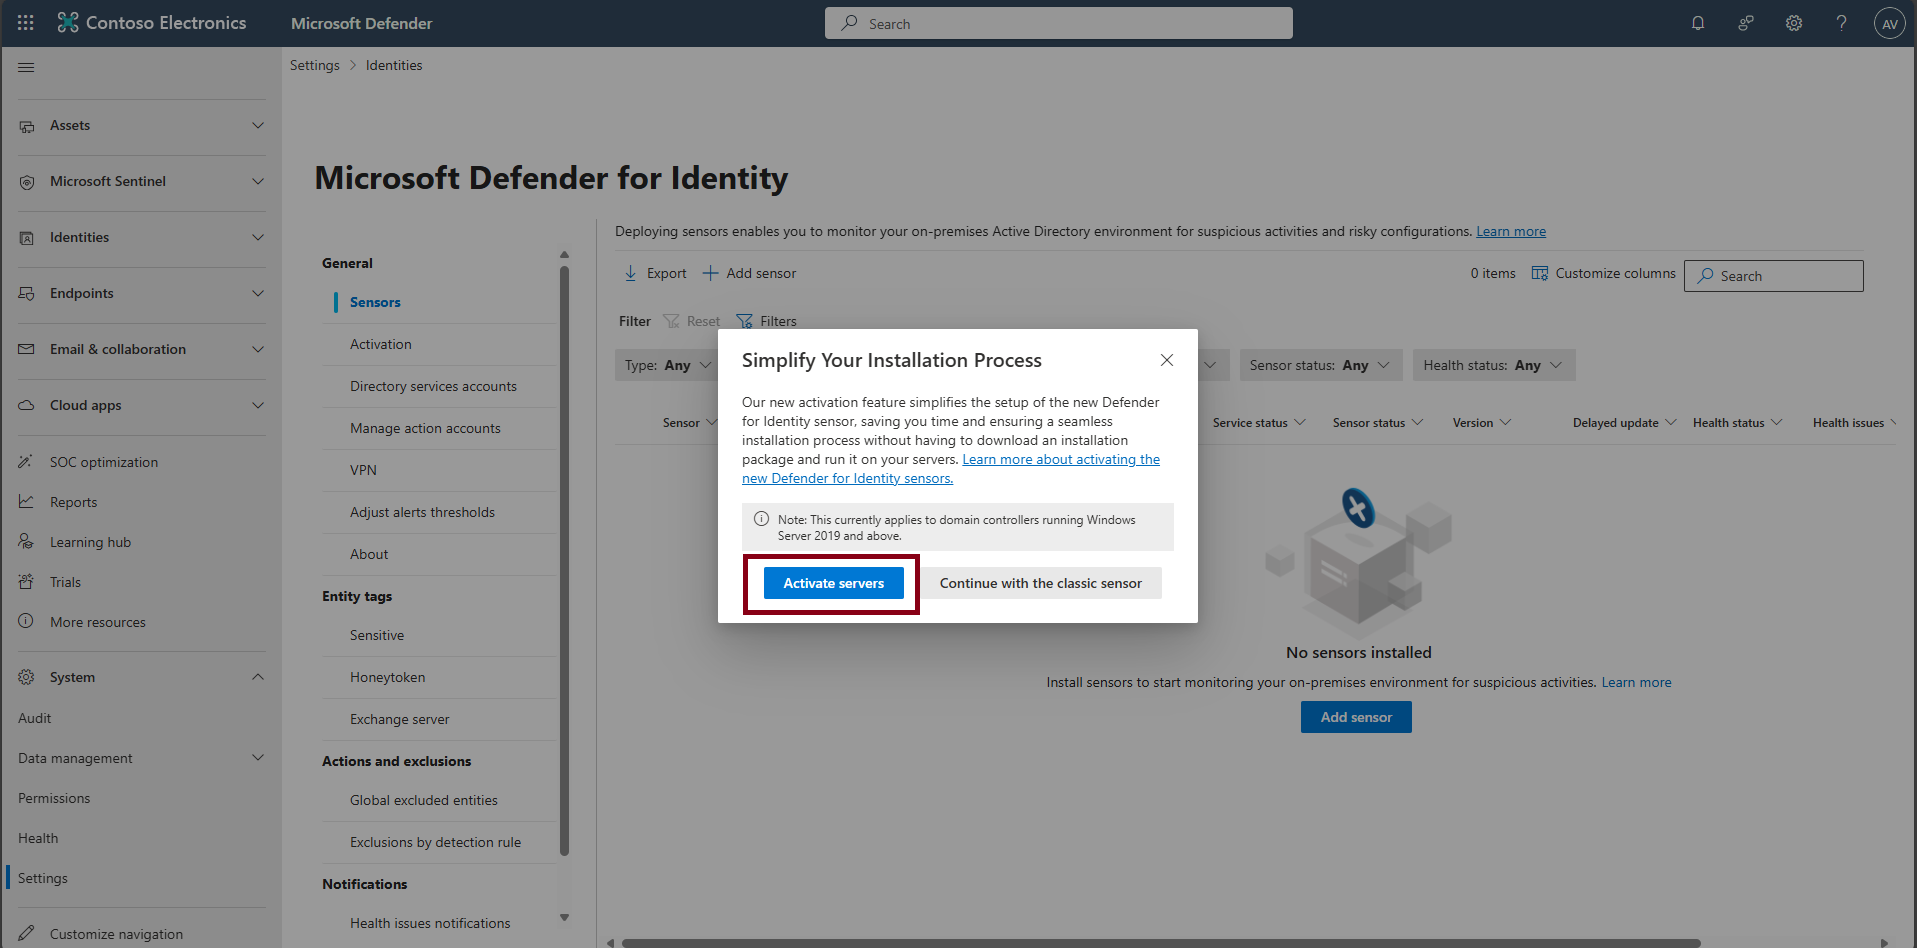The height and width of the screenshot is (948, 1917).
Task: Open Adjust alerts thresholds
Action: click(x=422, y=512)
